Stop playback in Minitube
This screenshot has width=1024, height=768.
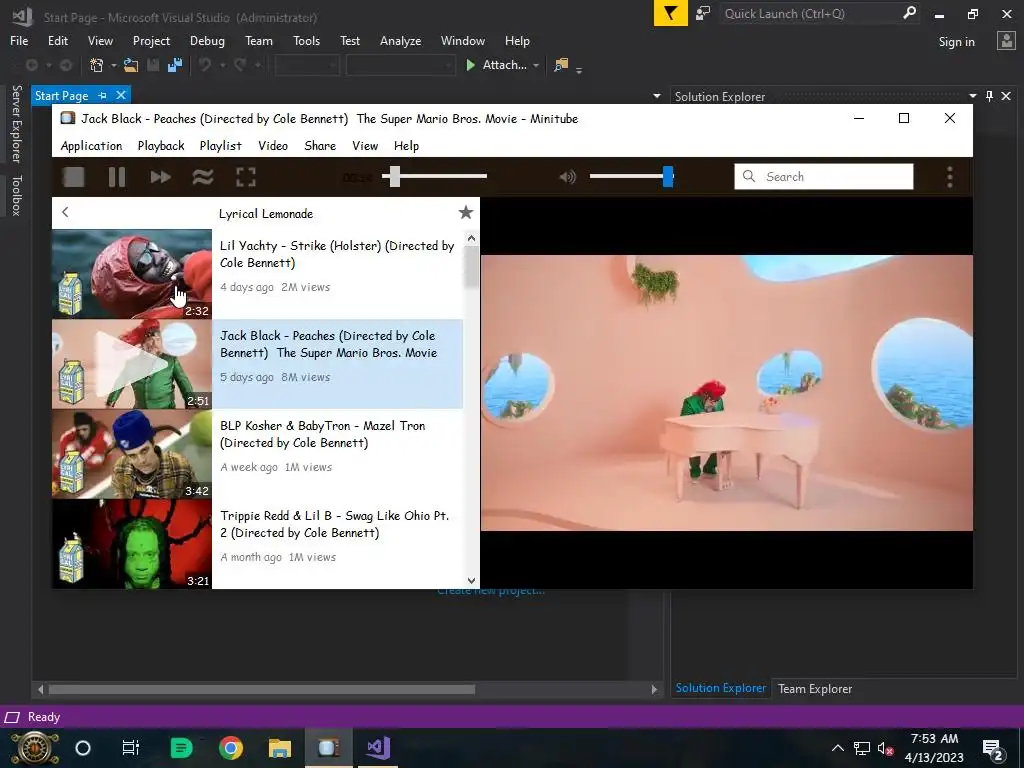click(74, 177)
